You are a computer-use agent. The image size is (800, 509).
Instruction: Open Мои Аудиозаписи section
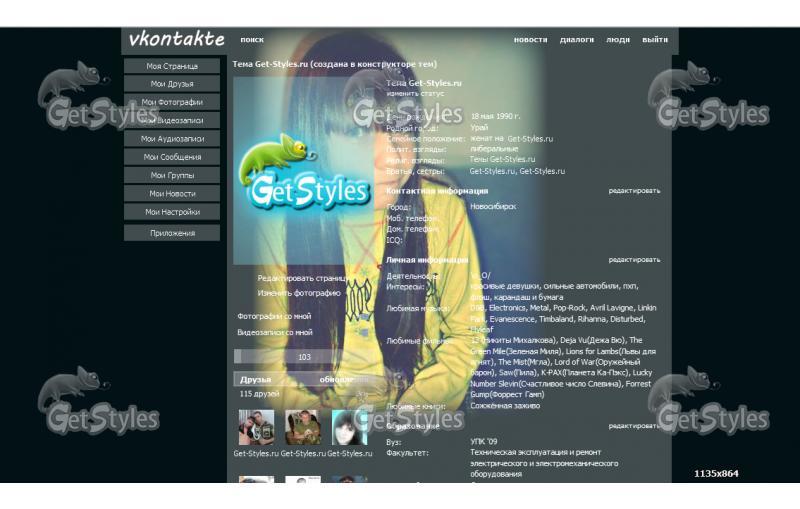click(x=172, y=139)
